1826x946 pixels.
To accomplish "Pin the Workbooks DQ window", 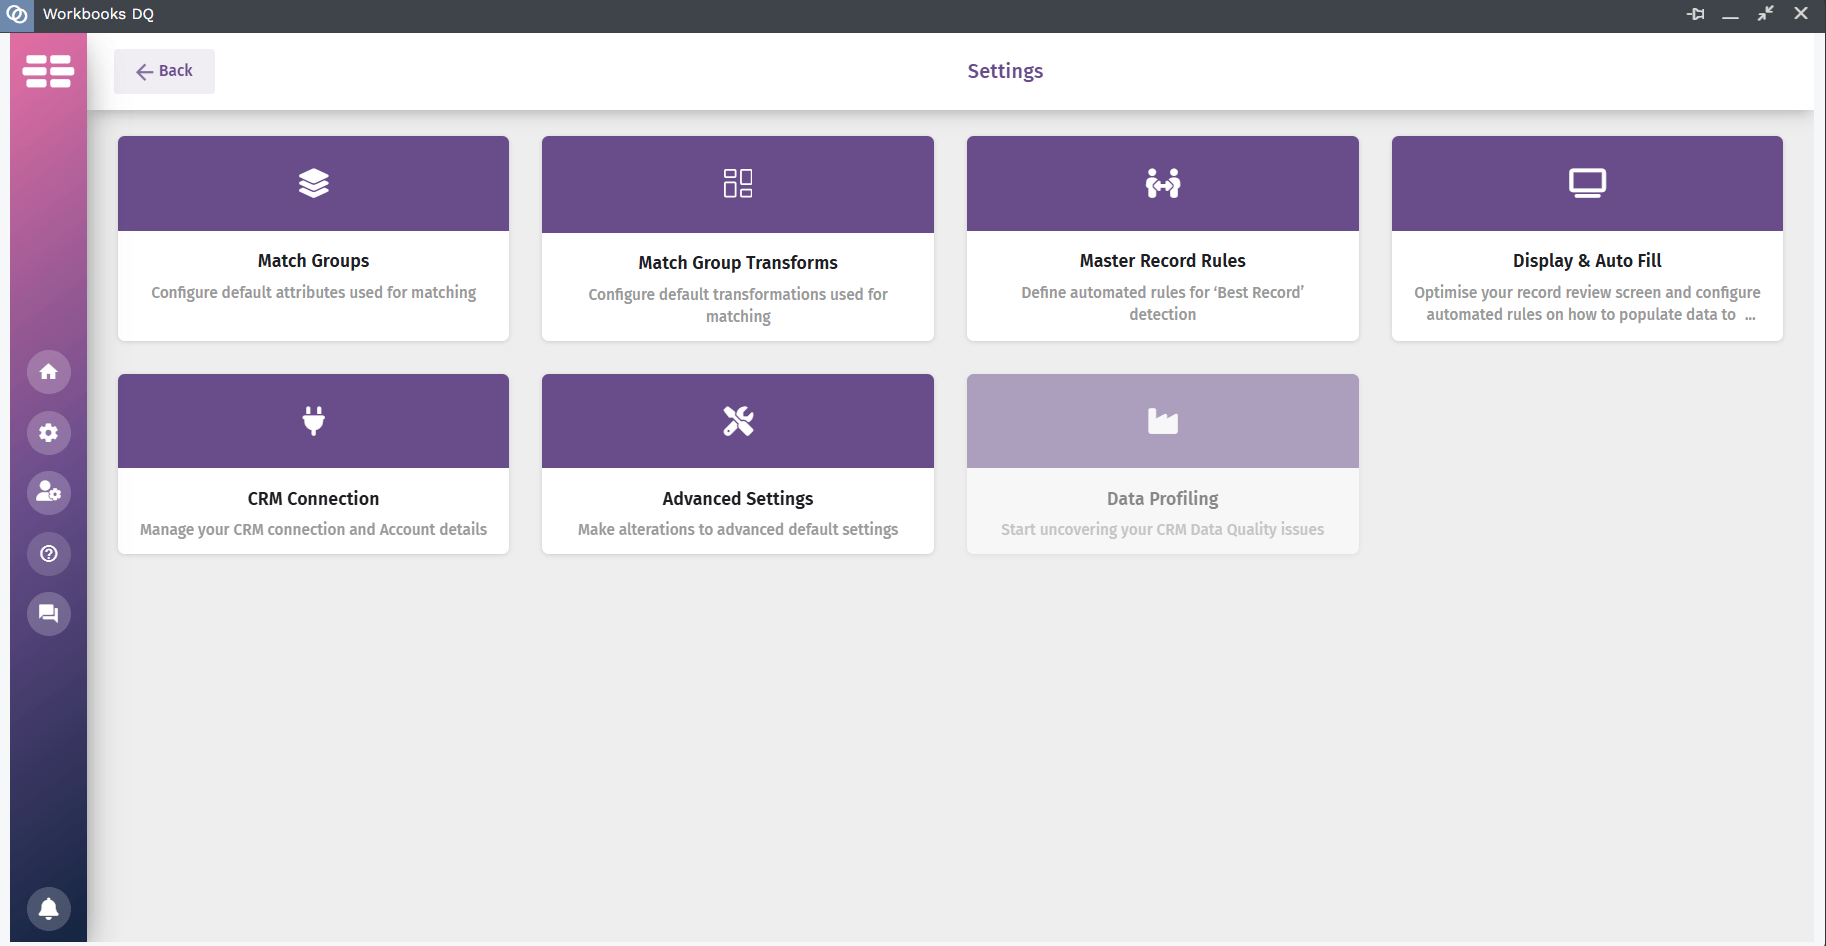I will (x=1696, y=14).
